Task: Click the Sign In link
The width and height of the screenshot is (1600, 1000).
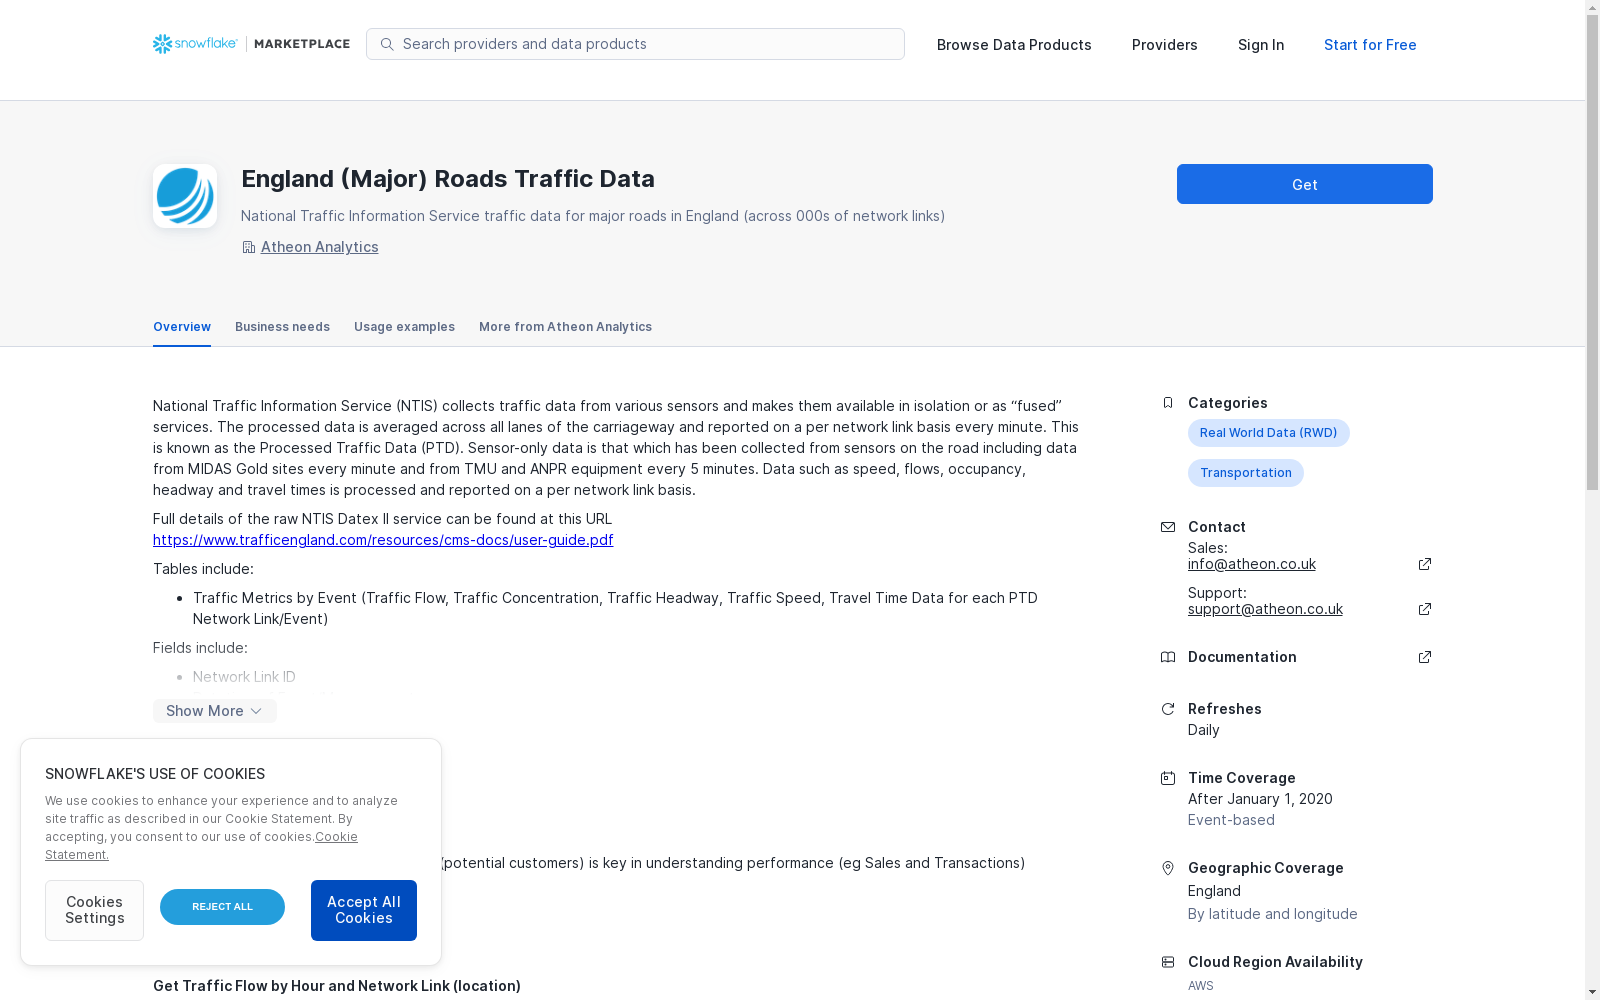Action: [1261, 45]
